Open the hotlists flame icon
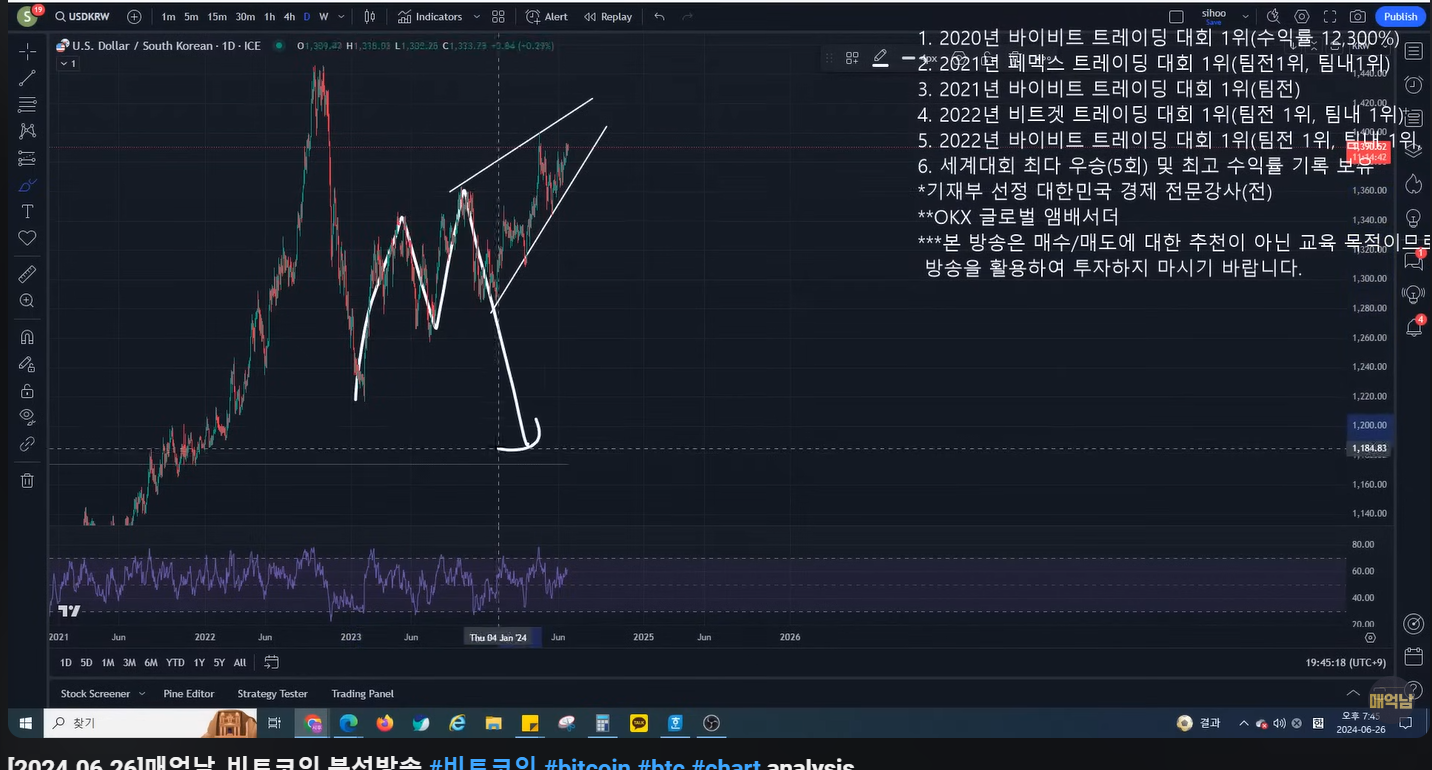The image size is (1432, 770). click(1414, 184)
